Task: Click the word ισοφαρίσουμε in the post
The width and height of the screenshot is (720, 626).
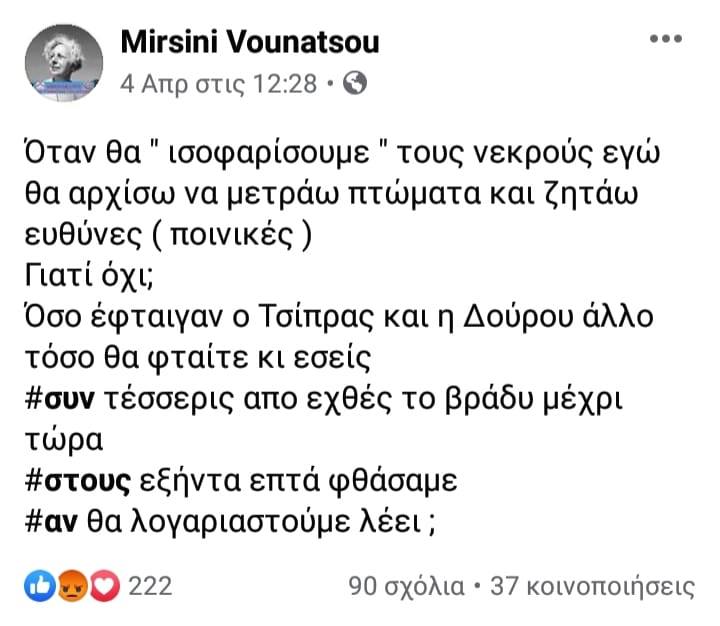Action: coord(270,153)
